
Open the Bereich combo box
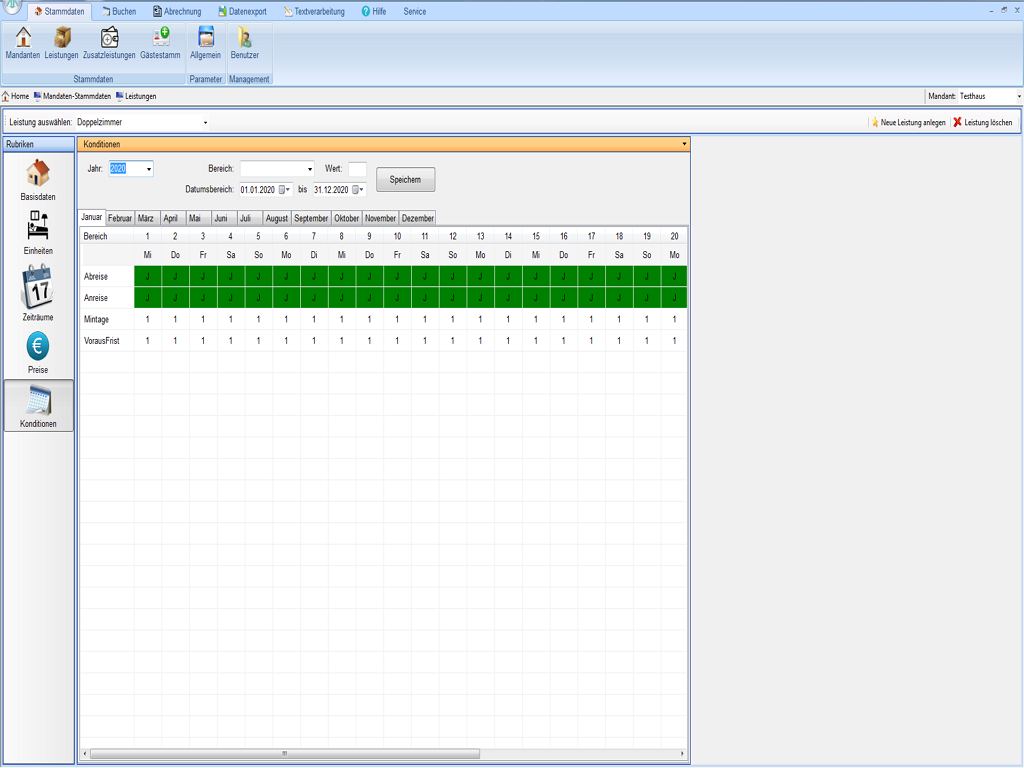309,169
